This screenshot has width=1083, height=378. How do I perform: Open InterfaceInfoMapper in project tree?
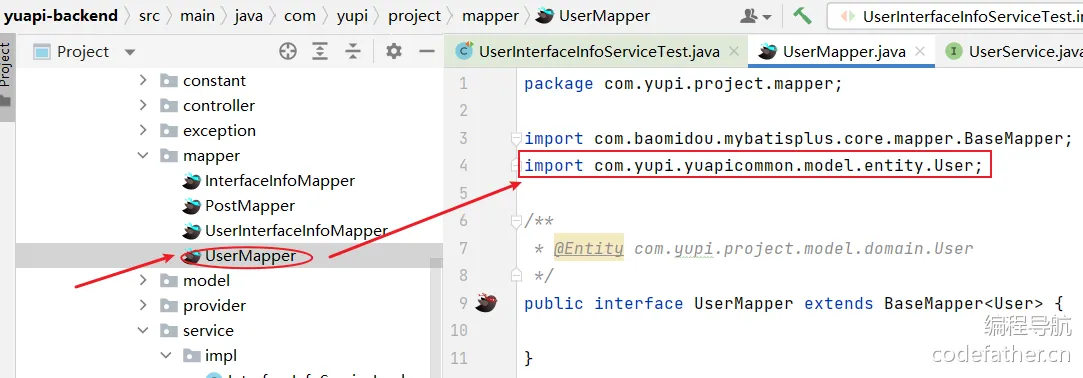tap(280, 181)
